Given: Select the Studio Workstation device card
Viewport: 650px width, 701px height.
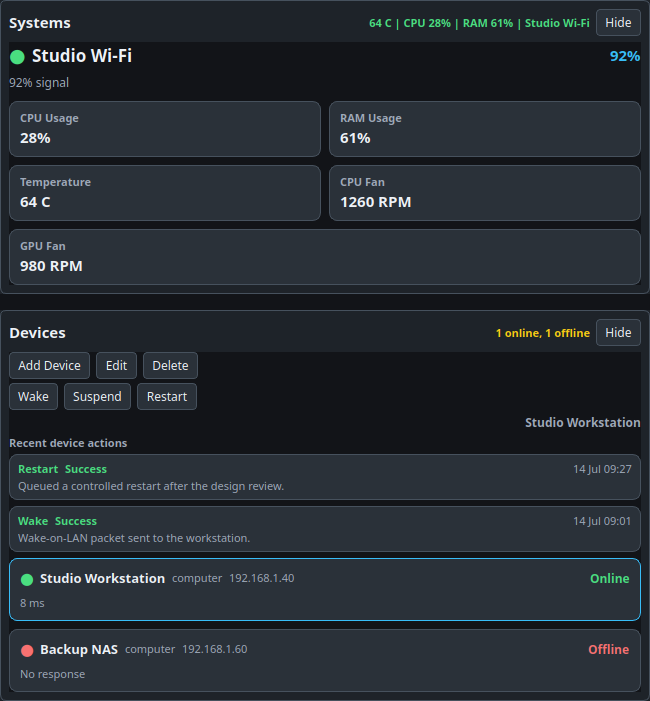Looking at the screenshot, I should coord(325,589).
